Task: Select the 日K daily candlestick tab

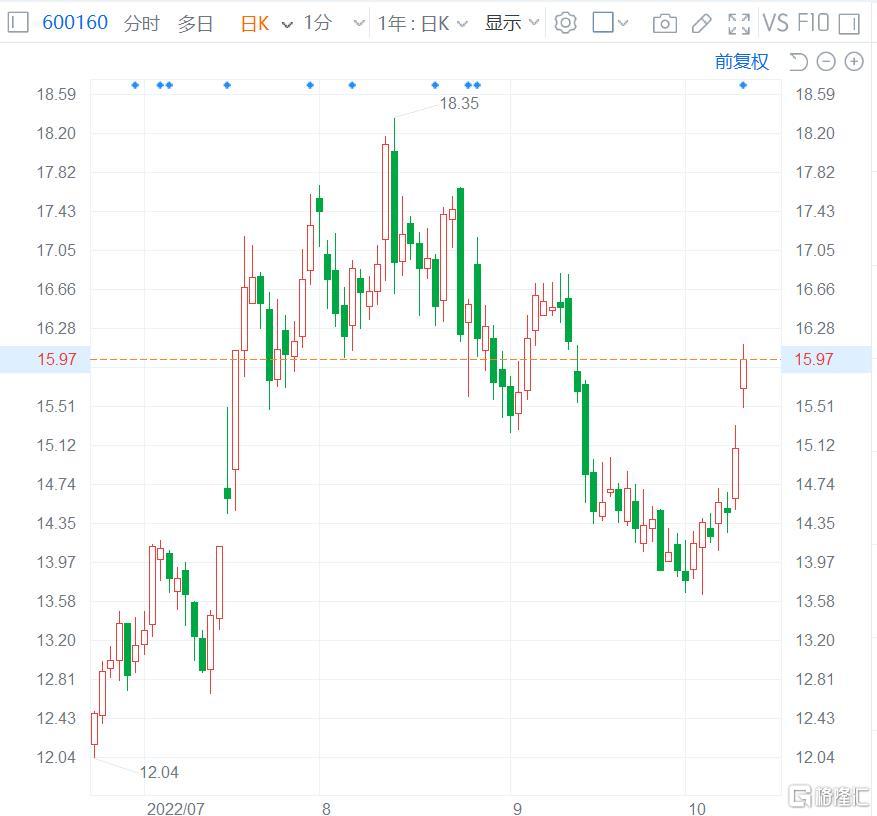Action: click(255, 23)
